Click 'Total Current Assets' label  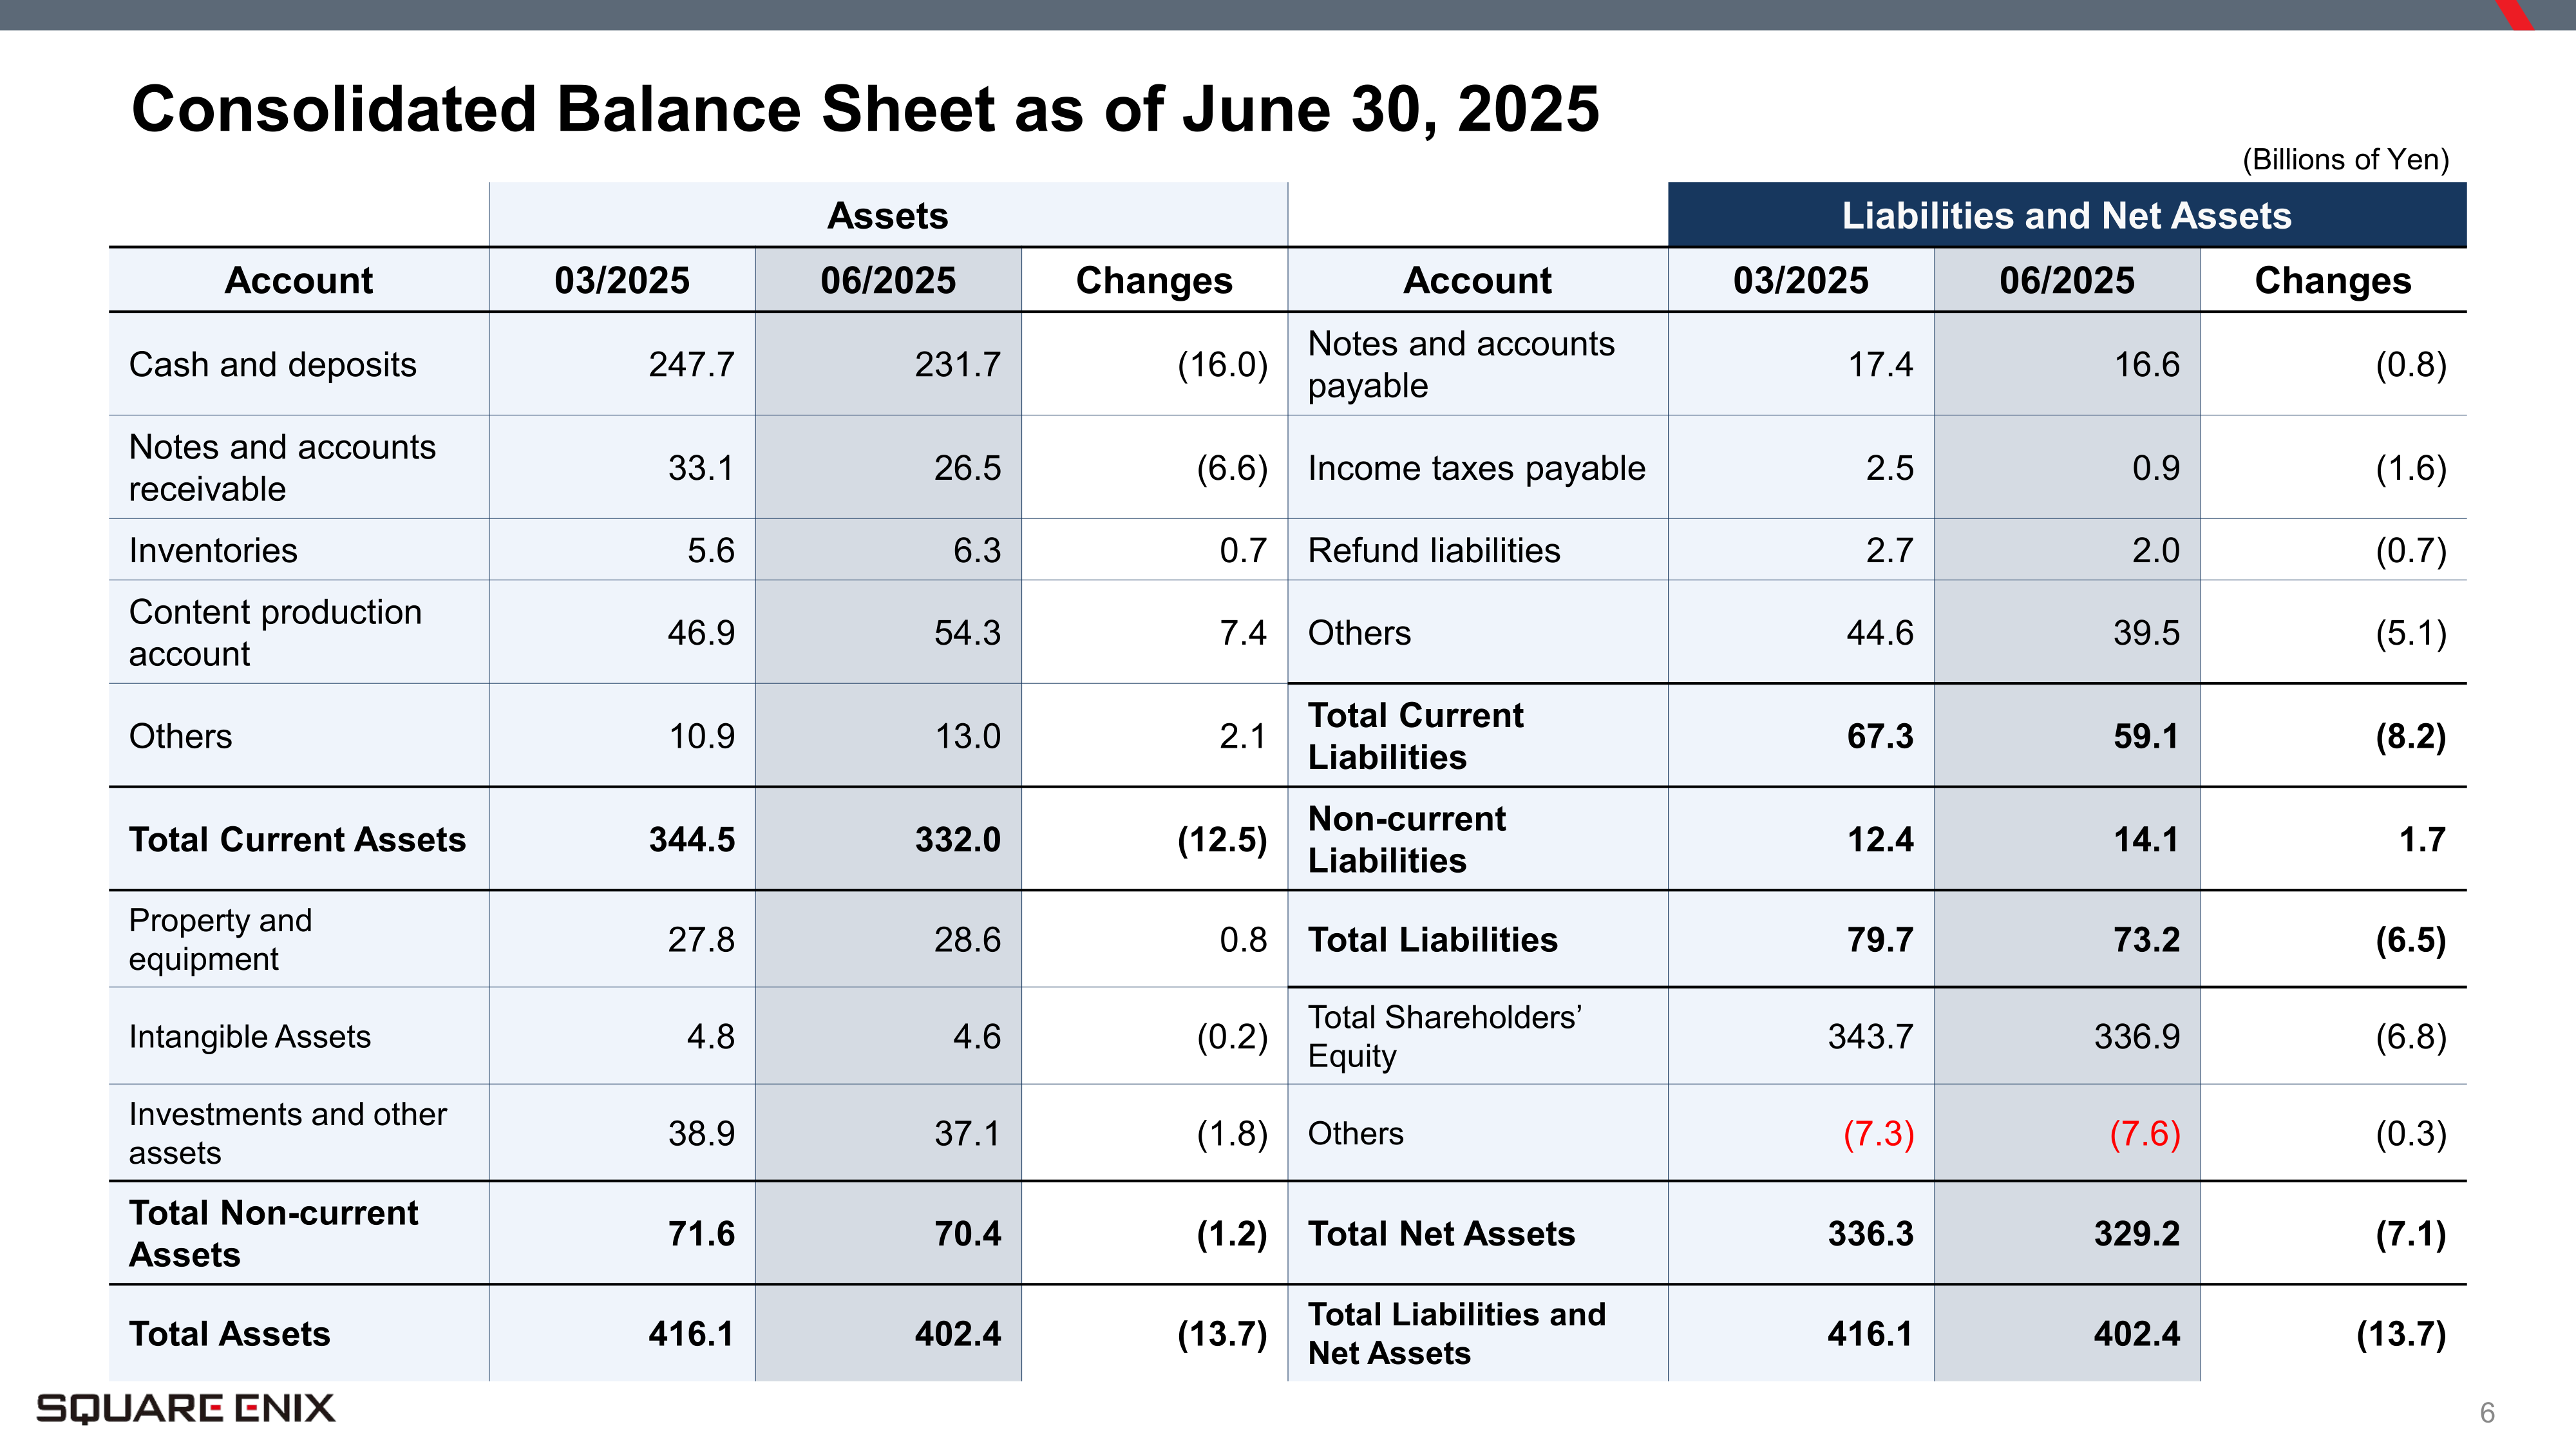[x=297, y=839]
